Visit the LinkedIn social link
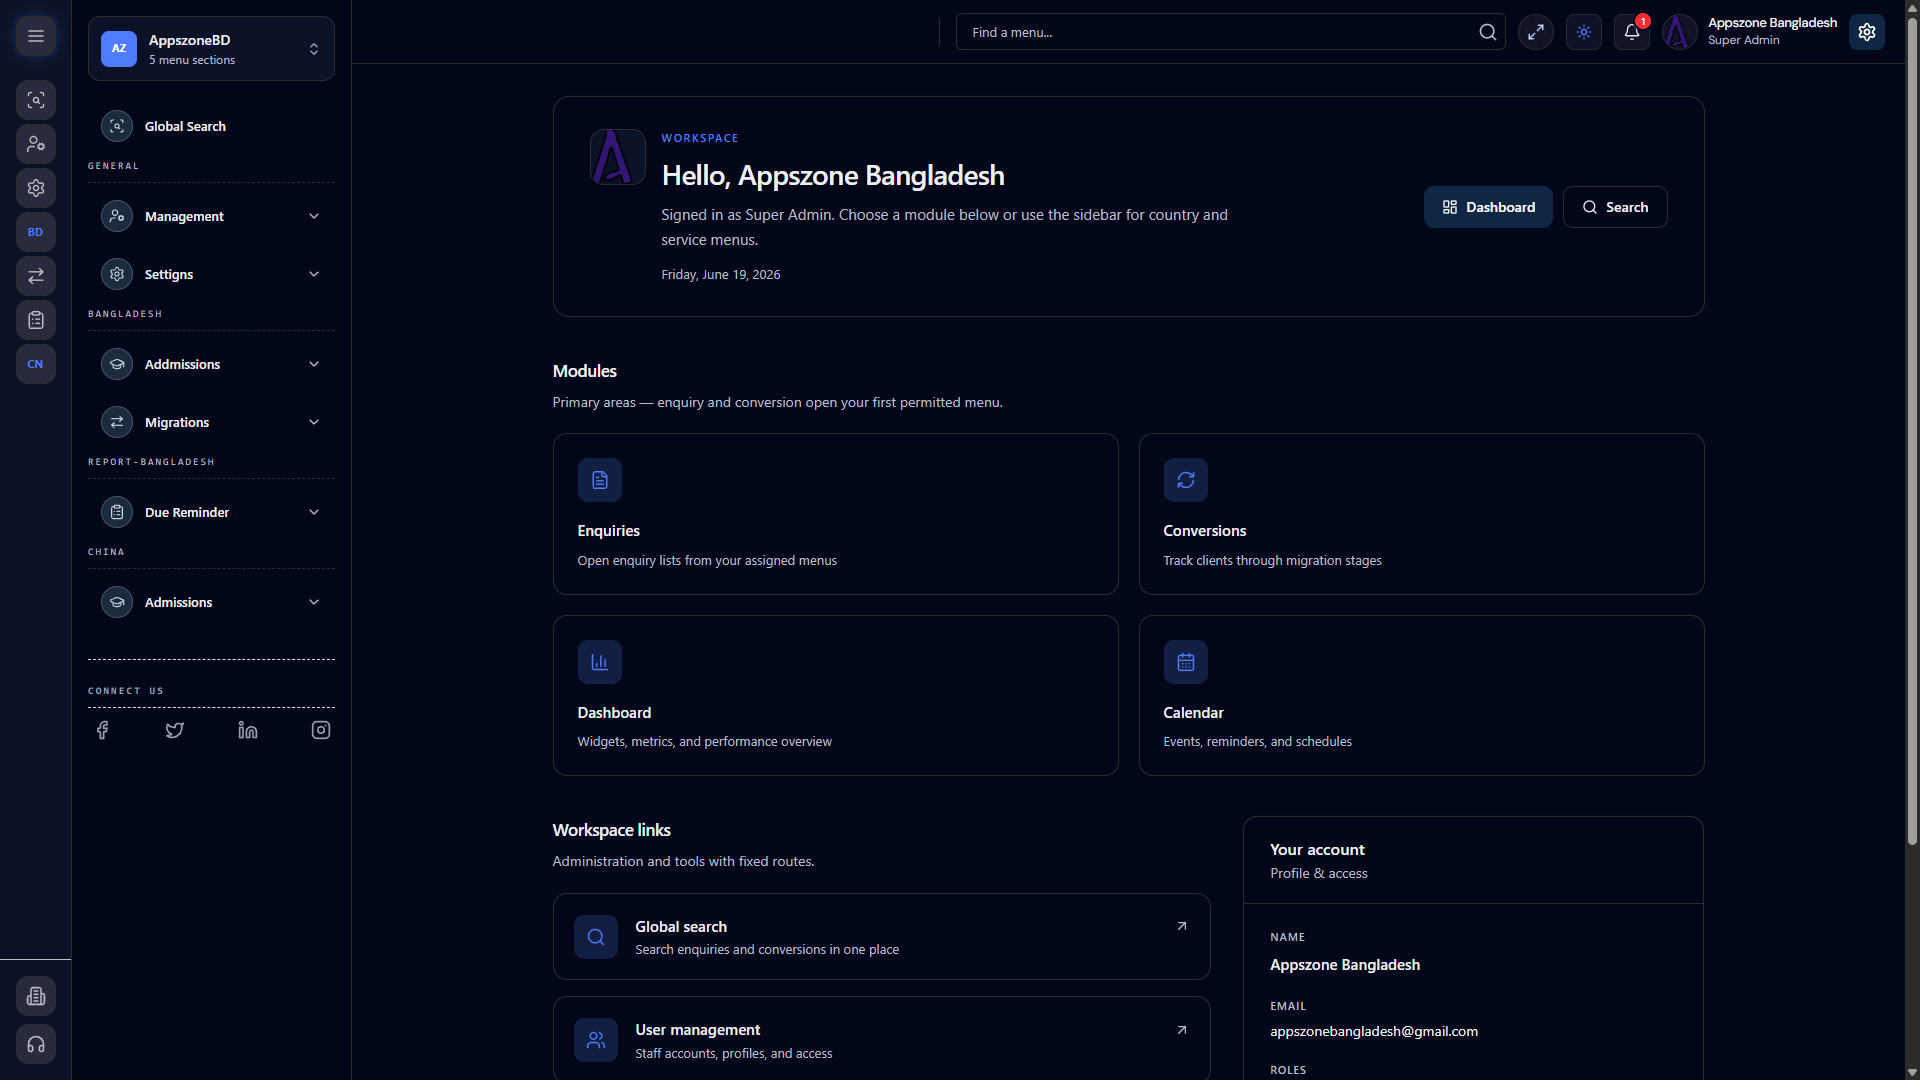1920x1080 pixels. click(248, 730)
